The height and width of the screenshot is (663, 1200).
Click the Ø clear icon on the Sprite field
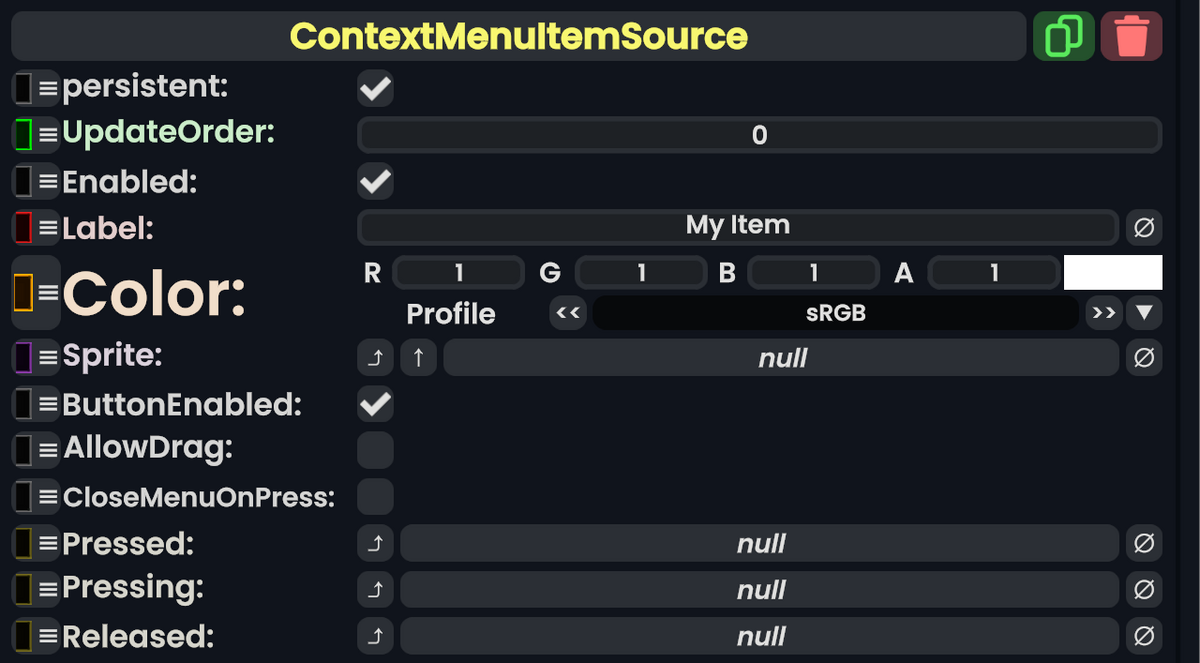pyautogui.click(x=1144, y=357)
